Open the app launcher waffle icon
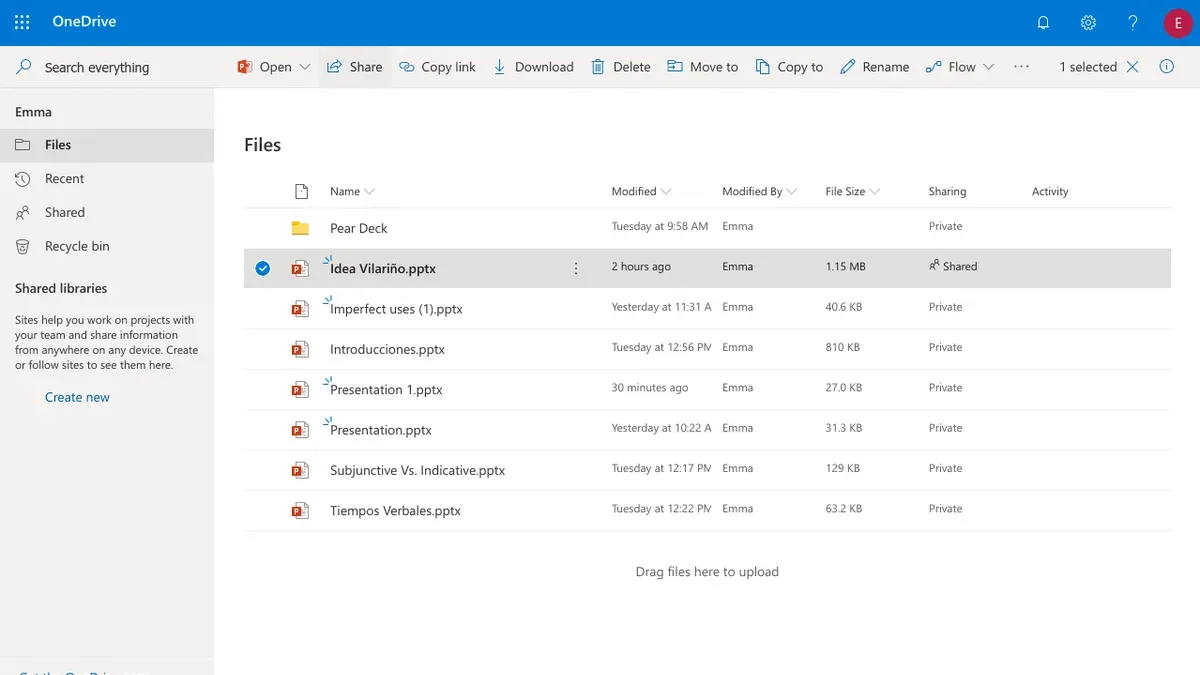Viewport: 1200px width, 675px height. [x=22, y=22]
